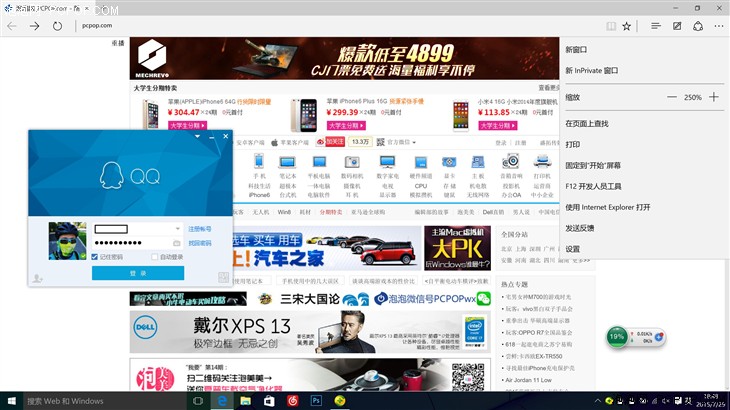Screen dimensions: 730x410
Task: Select 固定到开始屏幕 menu item
Action: (593, 165)
